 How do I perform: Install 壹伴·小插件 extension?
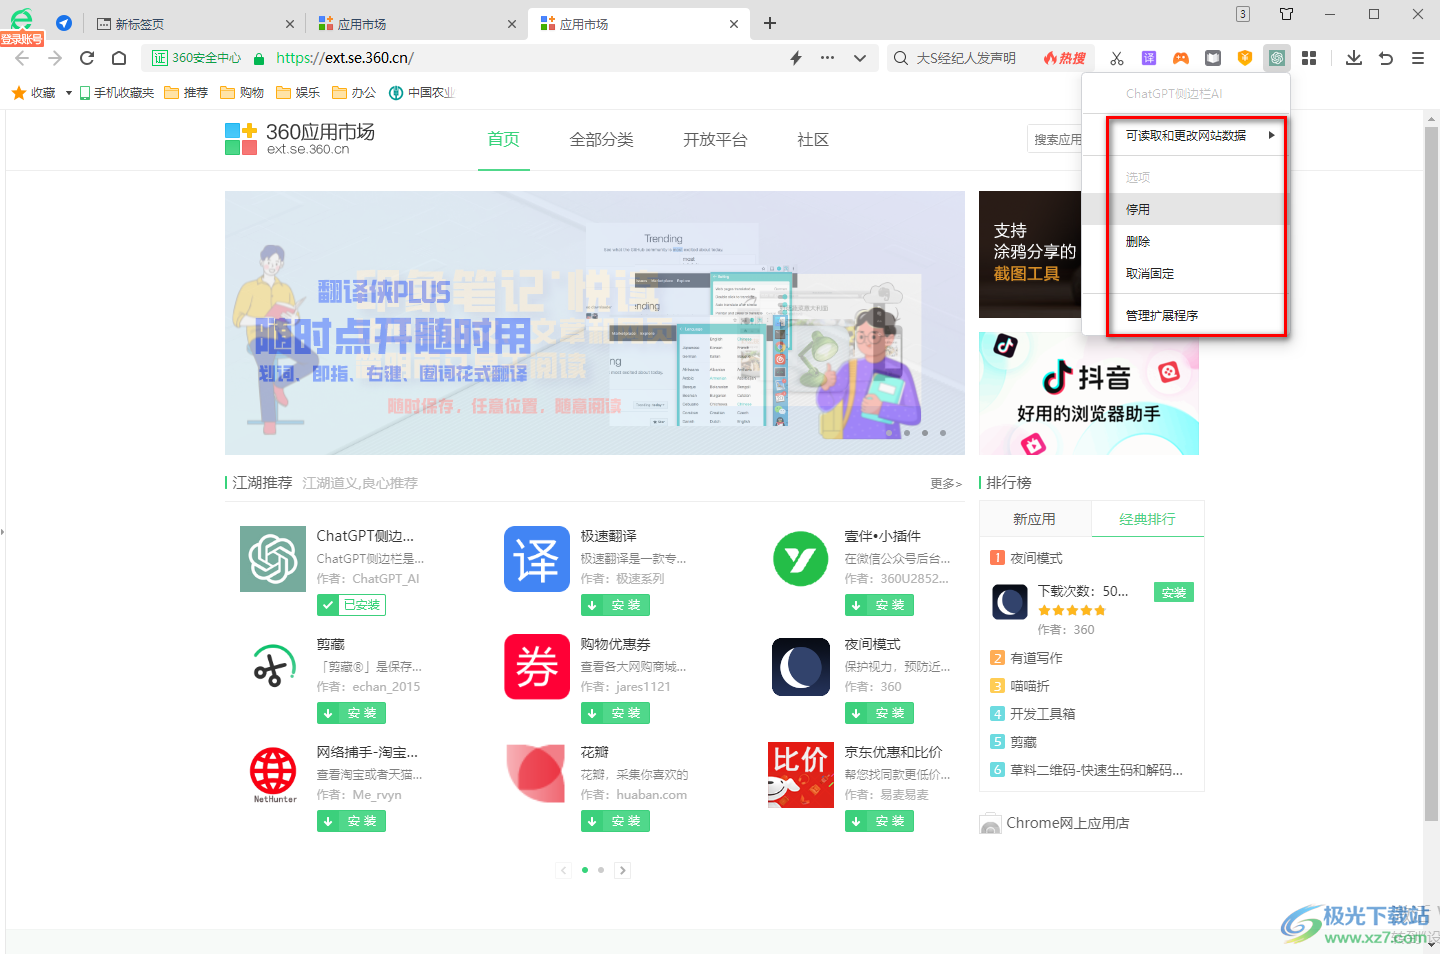coord(880,605)
